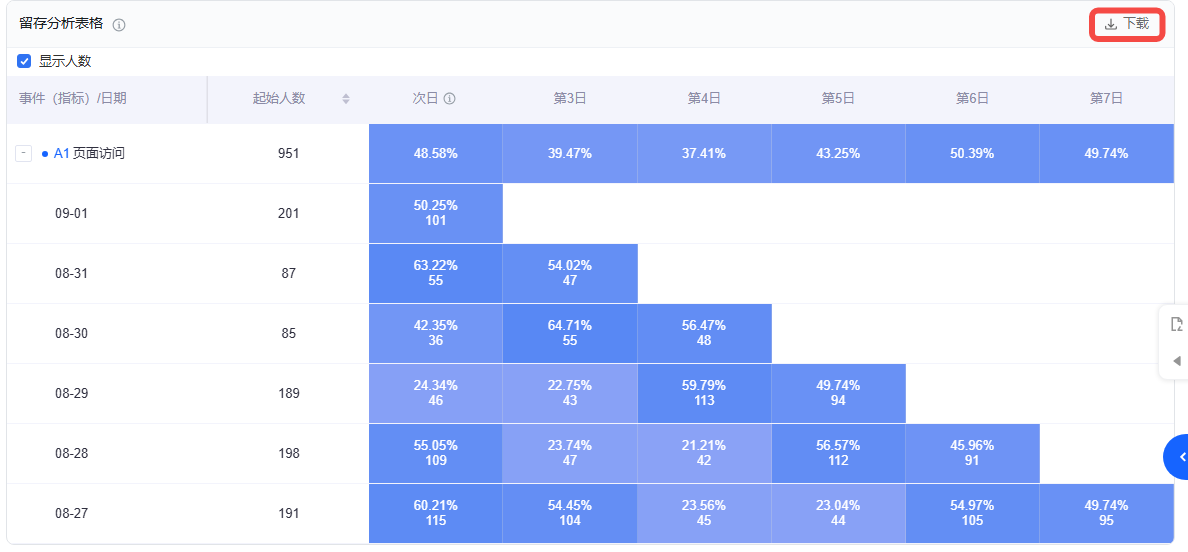Select the 08-29 date row label

[71, 394]
